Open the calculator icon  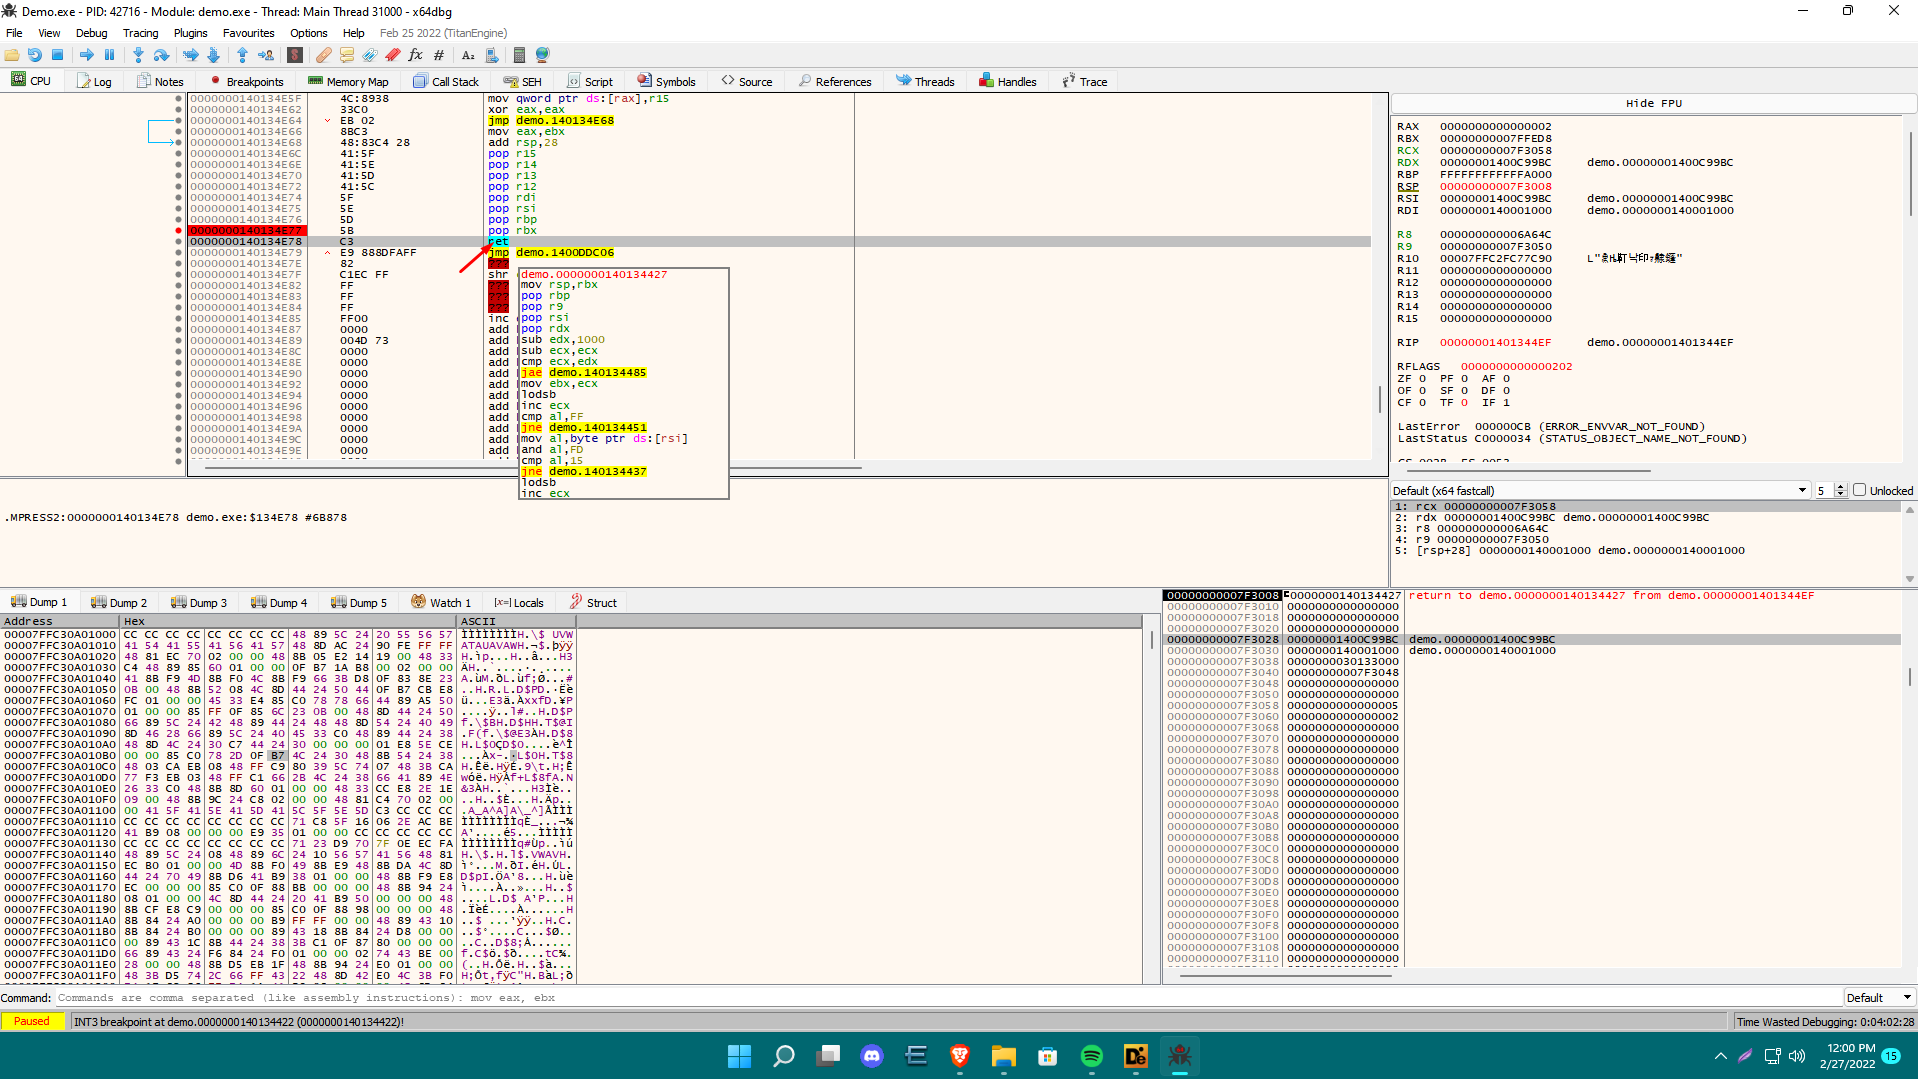(519, 55)
